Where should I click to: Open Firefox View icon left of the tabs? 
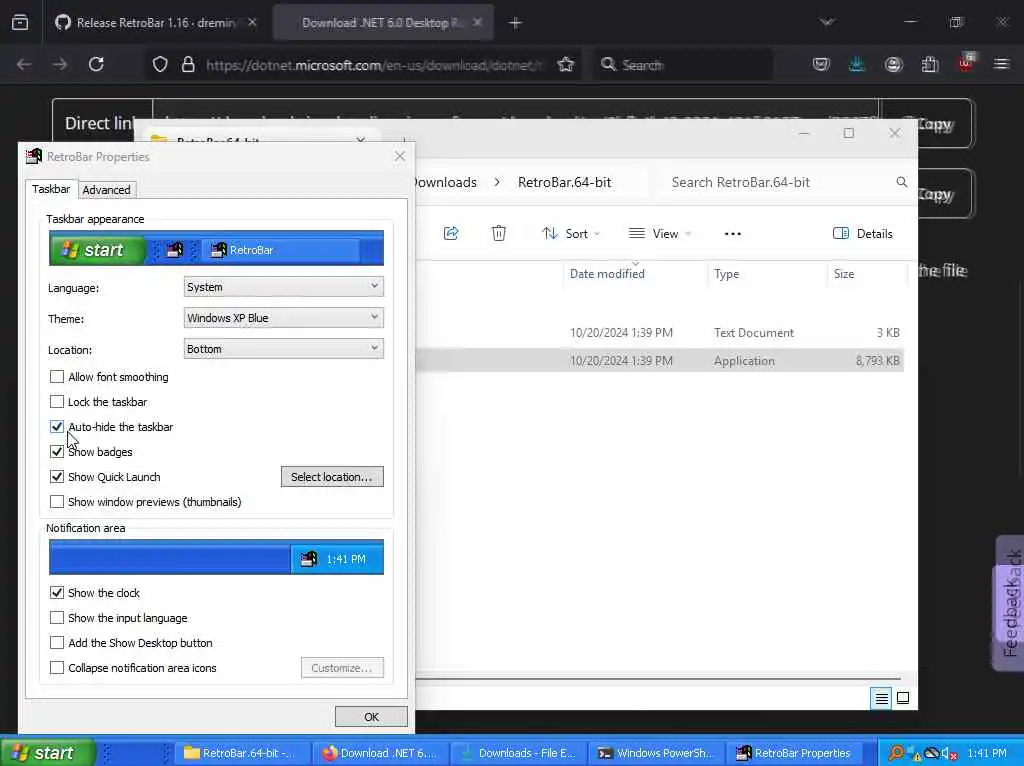coord(20,23)
